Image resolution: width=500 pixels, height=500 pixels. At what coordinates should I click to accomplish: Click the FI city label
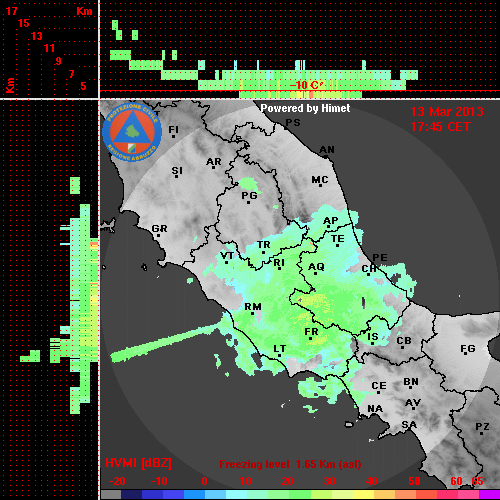point(173,129)
